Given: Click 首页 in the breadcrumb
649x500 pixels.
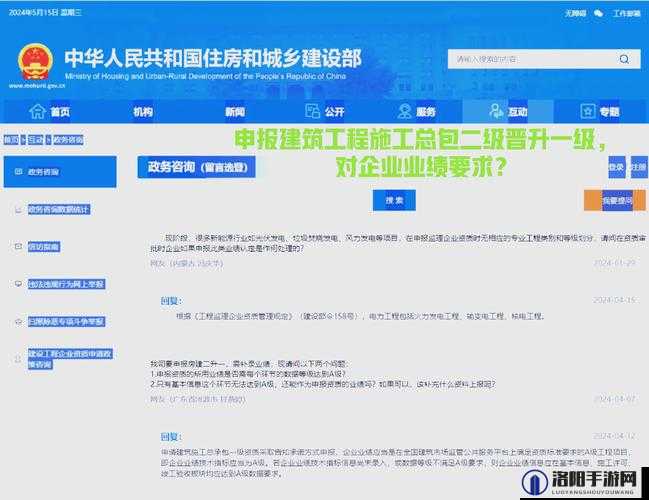Looking at the screenshot, I should pos(11,139).
